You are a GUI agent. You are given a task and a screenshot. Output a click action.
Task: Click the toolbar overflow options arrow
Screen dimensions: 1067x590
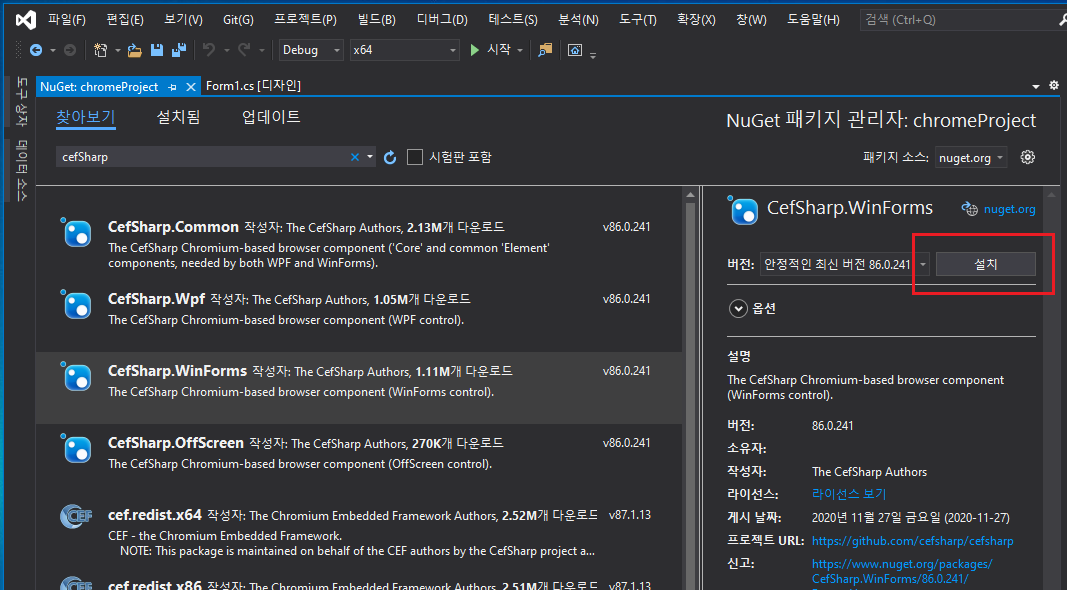593,54
